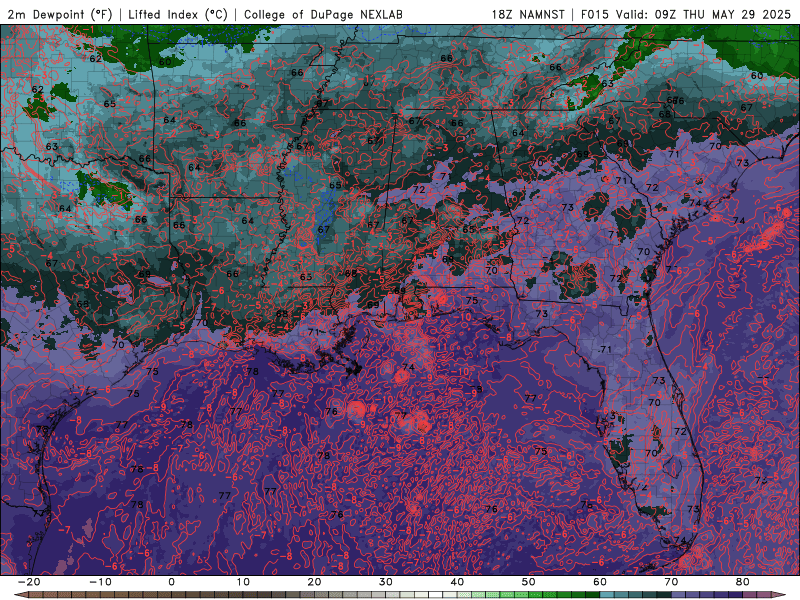Click the '30' color scale label

pos(386,582)
